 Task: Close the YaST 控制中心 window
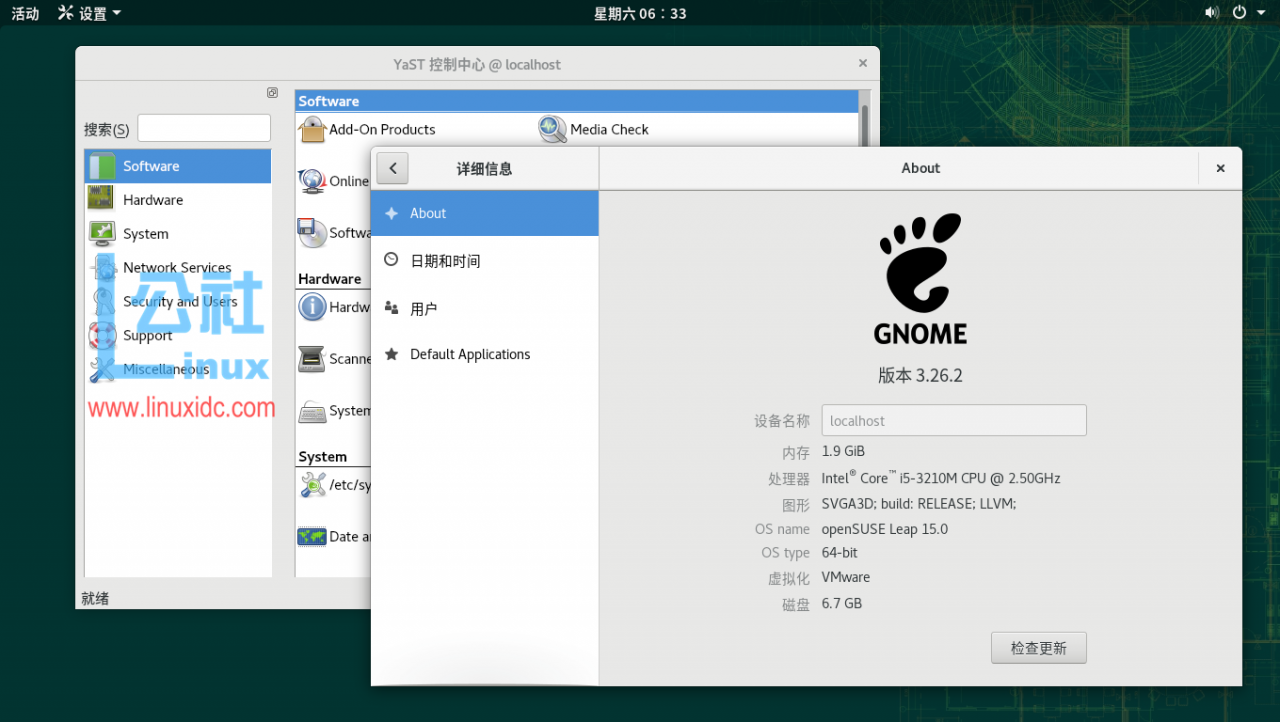863,63
